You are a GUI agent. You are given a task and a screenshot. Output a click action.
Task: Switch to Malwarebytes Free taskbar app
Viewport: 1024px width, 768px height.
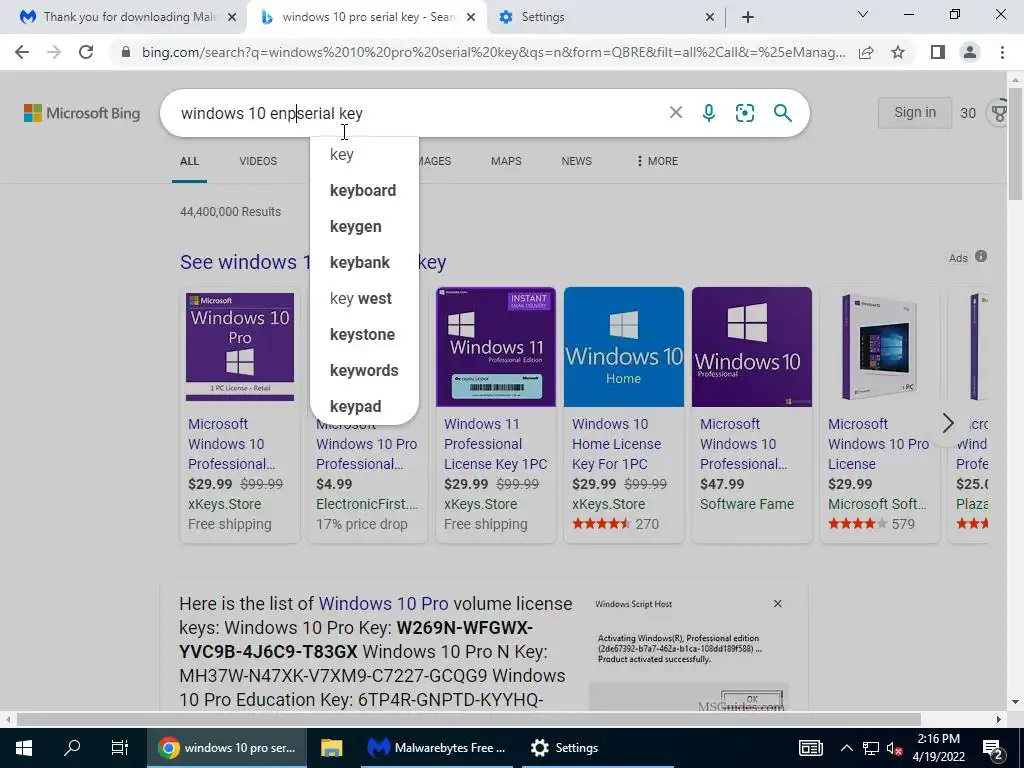click(436, 748)
